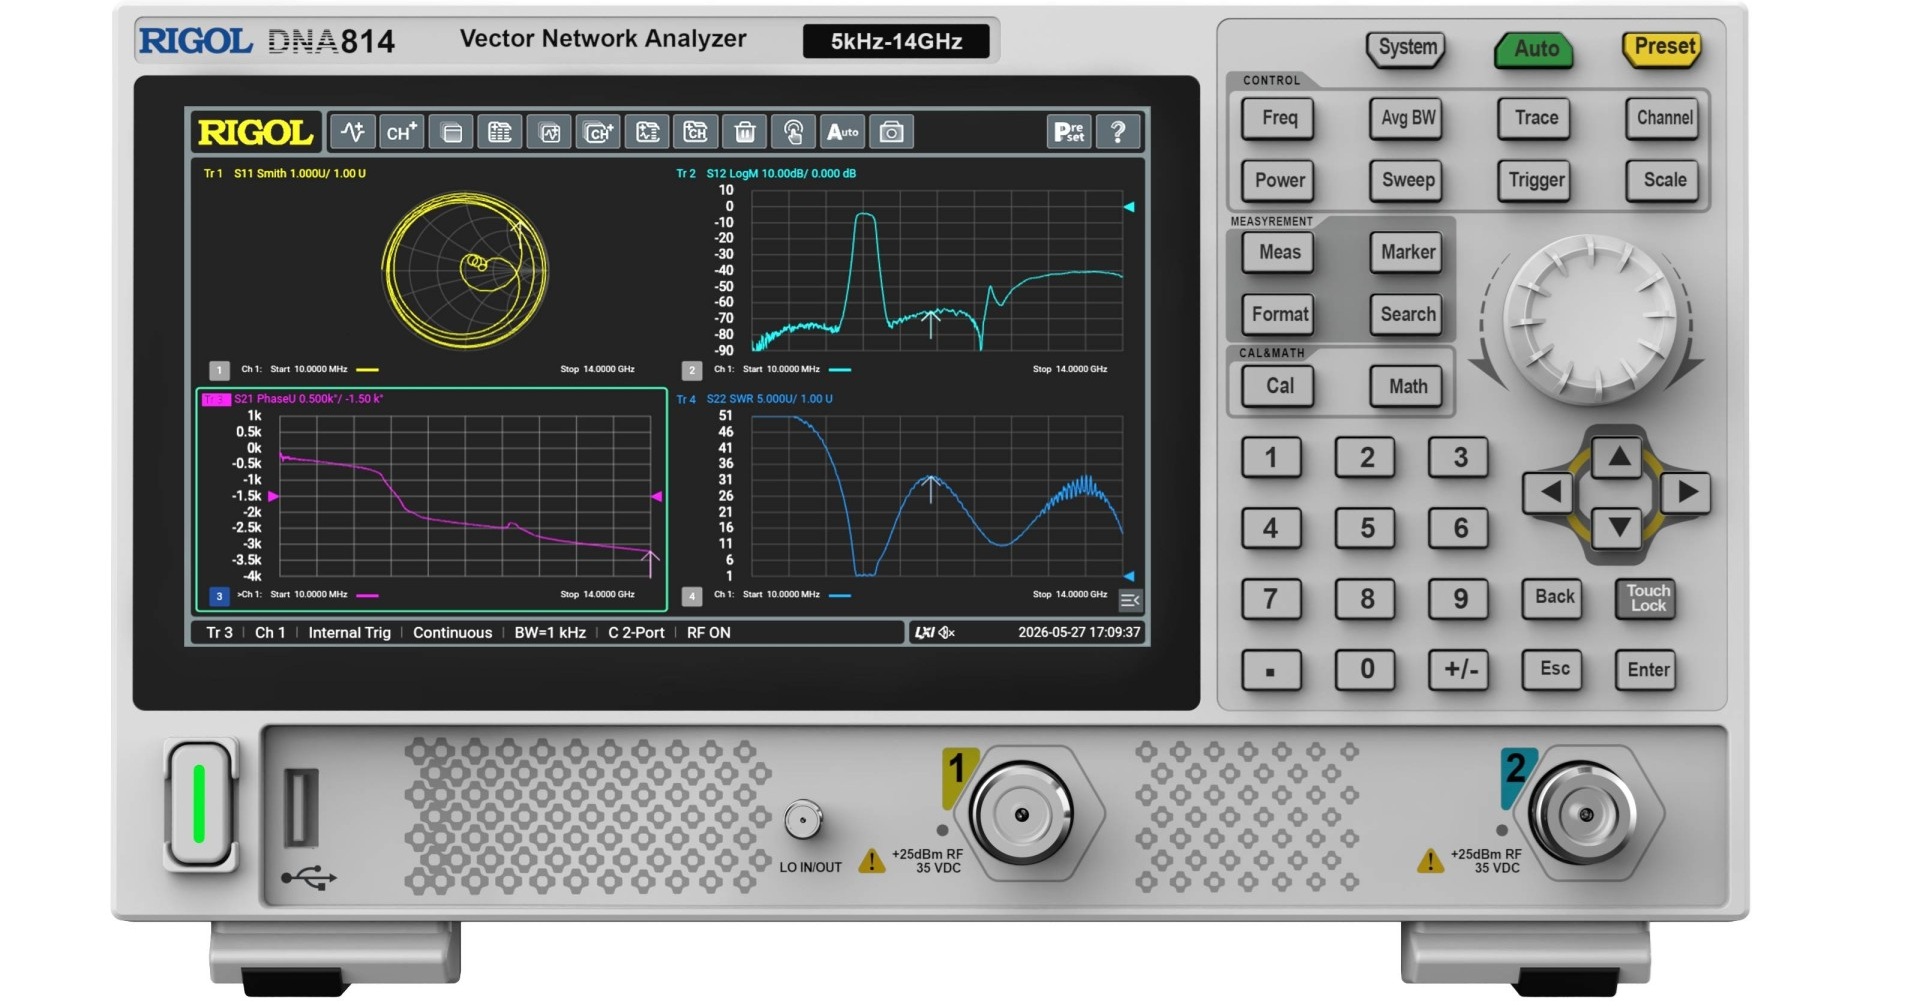Select the active window 3 badge
Viewport: 1920px width, 1006px height.
tap(219, 596)
